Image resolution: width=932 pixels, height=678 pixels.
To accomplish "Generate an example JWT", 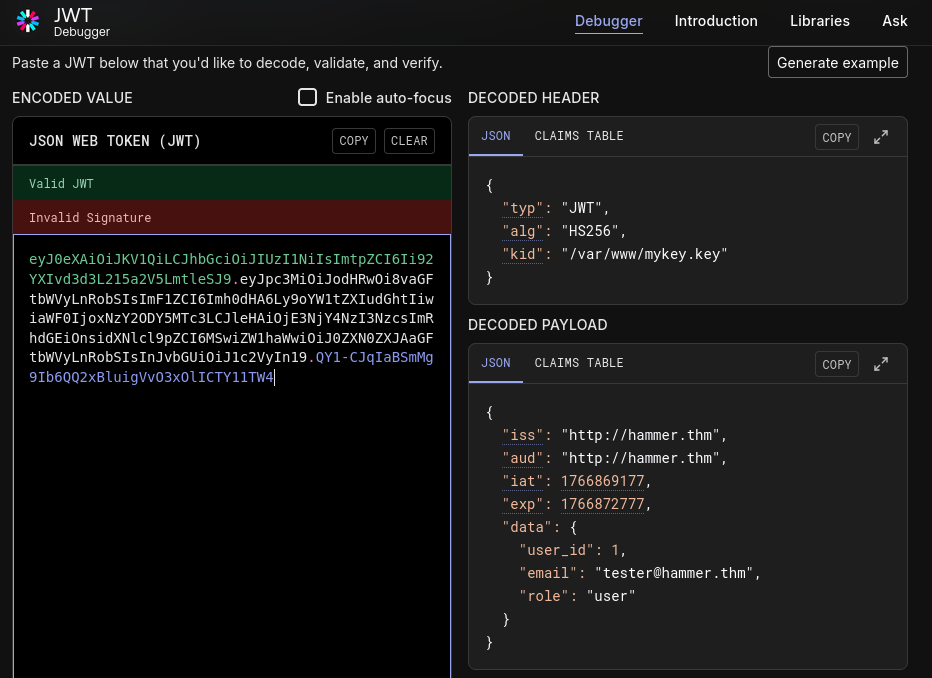I will pos(837,62).
